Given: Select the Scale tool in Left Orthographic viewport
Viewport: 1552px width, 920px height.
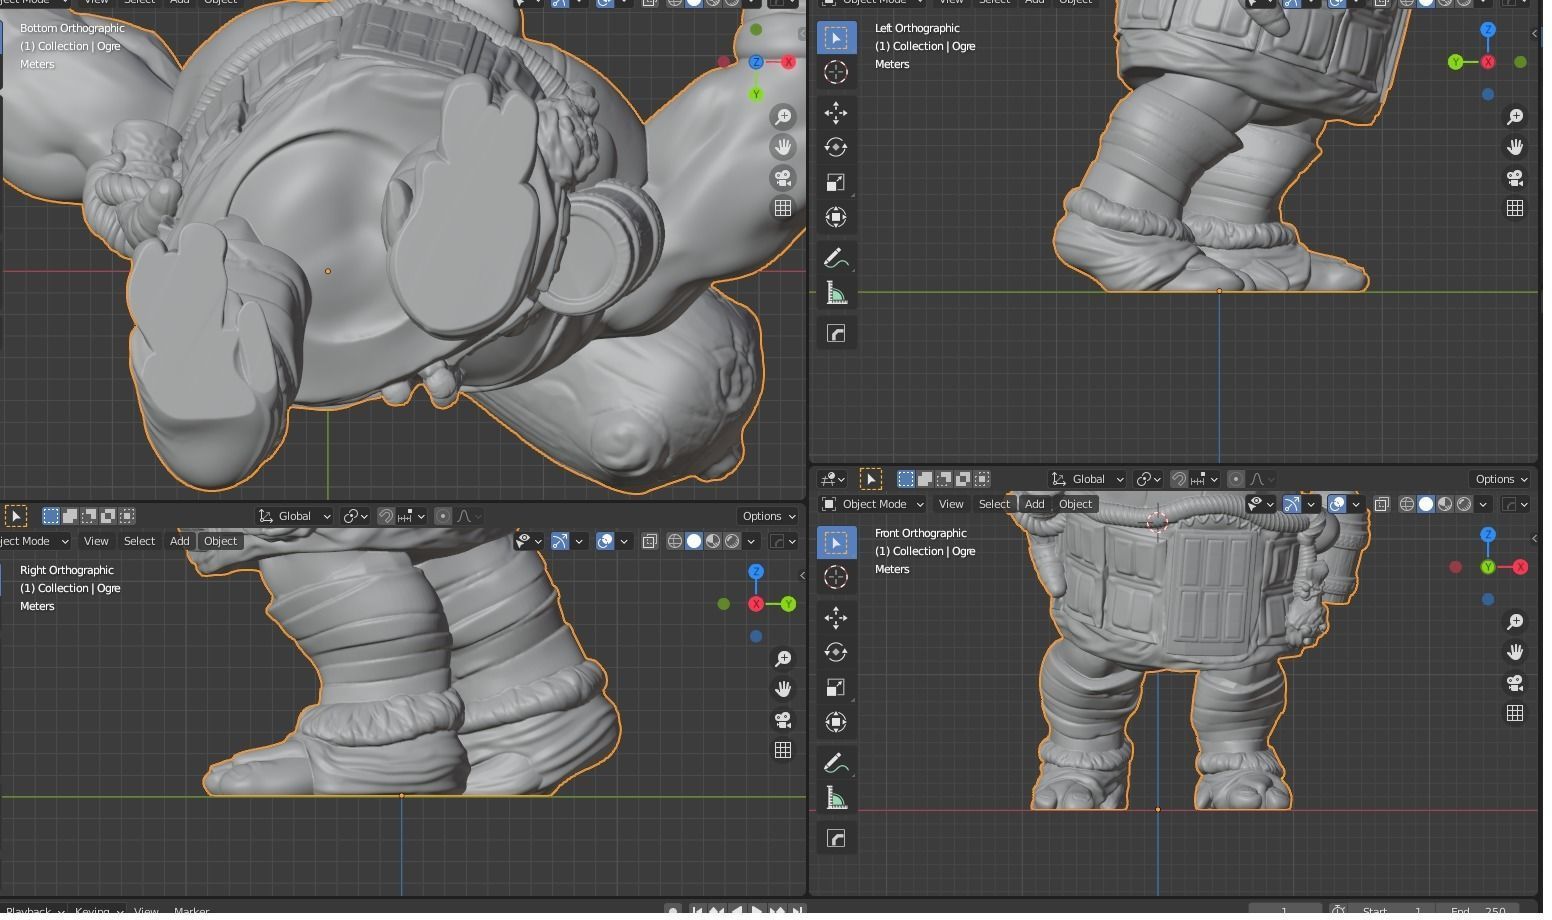Looking at the screenshot, I should [x=836, y=183].
